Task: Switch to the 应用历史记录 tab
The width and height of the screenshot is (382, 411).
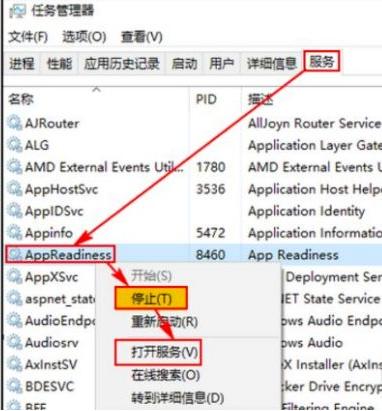Action: (x=122, y=63)
